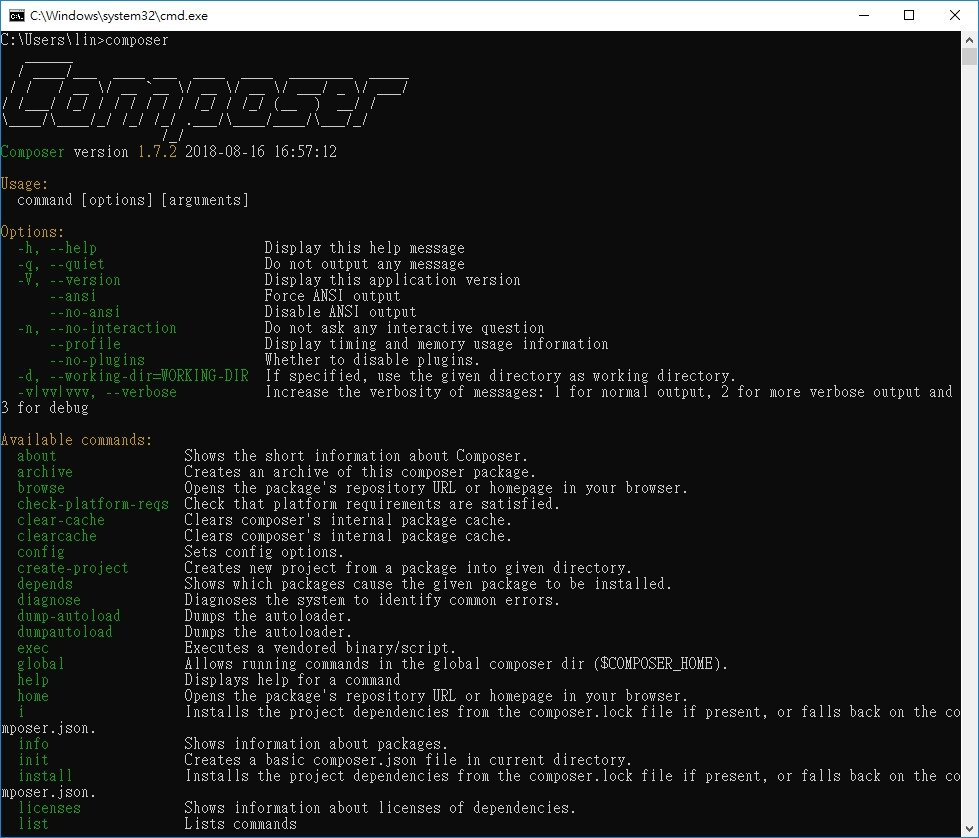This screenshot has height=838, width=979.
Task: Click the 'init' command
Action: tap(34, 760)
